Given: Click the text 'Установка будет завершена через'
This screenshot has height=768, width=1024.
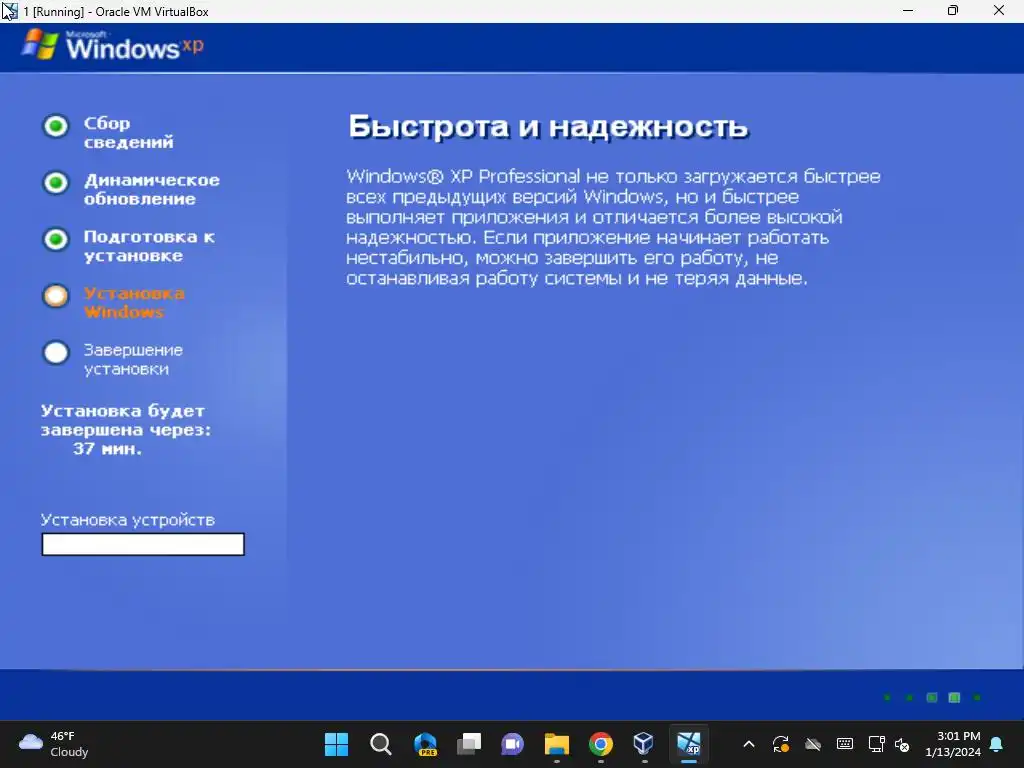Looking at the screenshot, I should click(126, 420).
